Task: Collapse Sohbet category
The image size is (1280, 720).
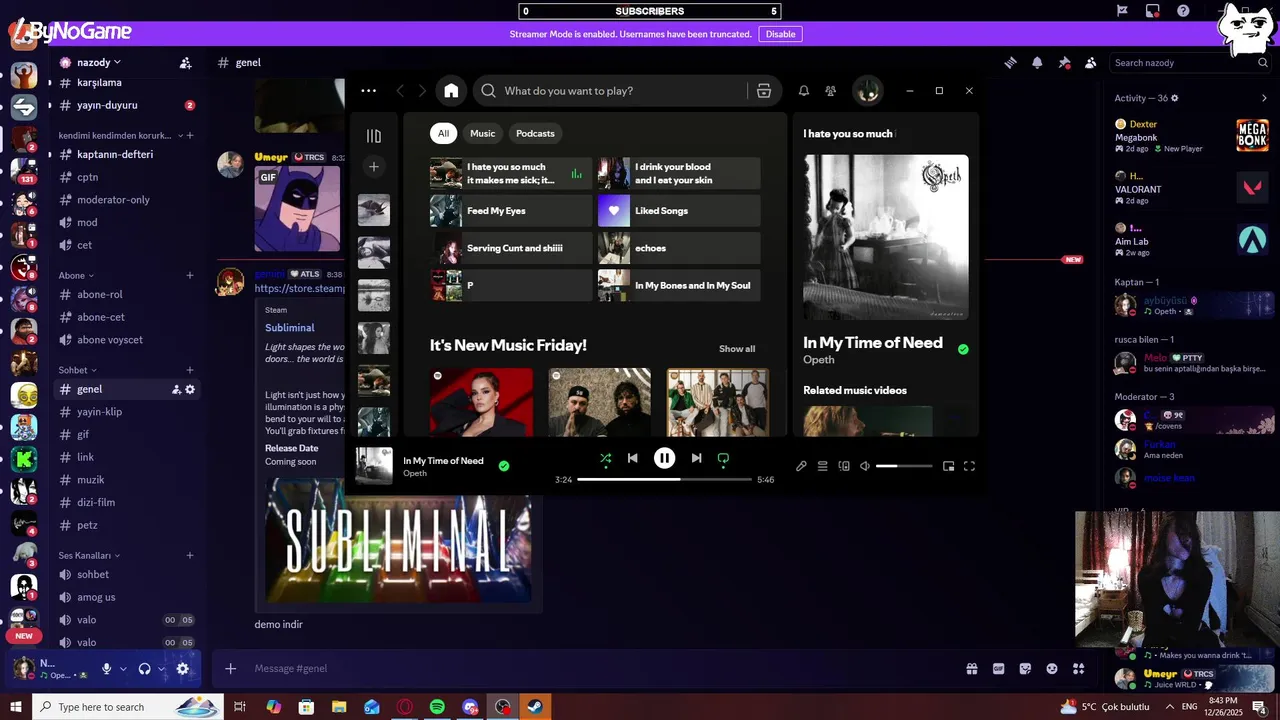Action: click(x=78, y=370)
